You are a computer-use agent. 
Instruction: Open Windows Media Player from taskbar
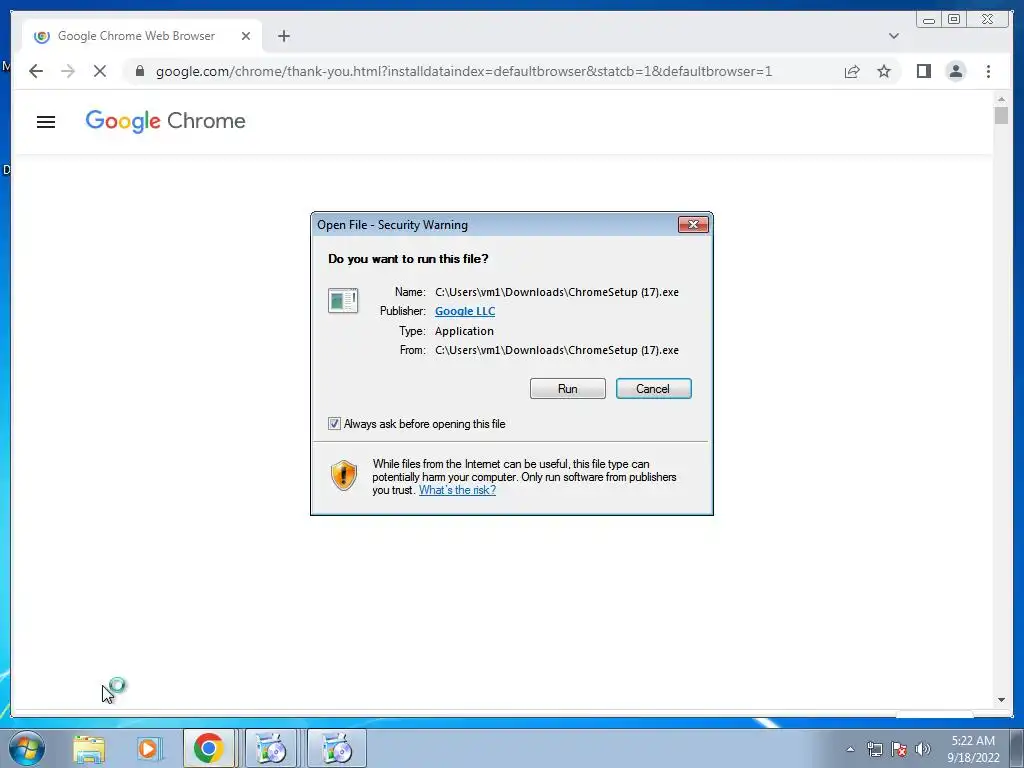coord(148,748)
